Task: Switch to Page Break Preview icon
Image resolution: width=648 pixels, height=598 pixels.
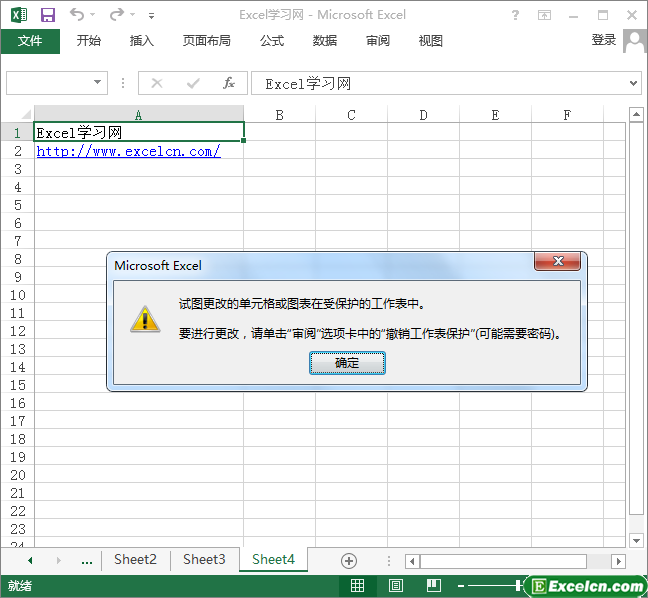Action: pos(433,585)
